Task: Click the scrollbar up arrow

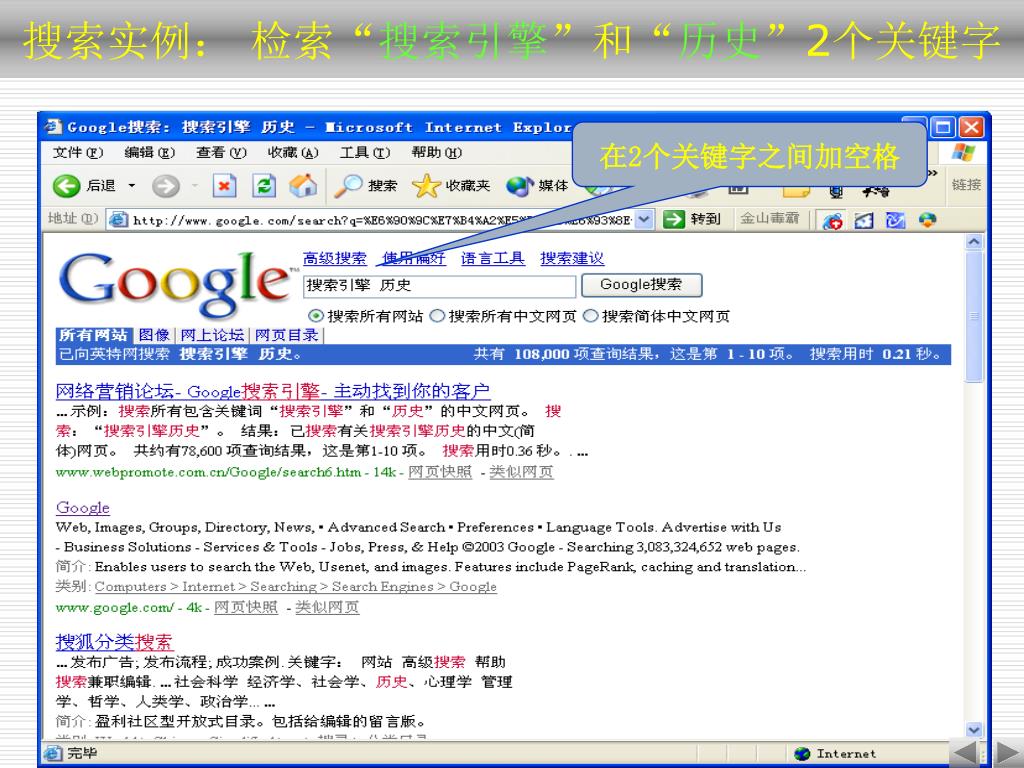Action: point(974,242)
